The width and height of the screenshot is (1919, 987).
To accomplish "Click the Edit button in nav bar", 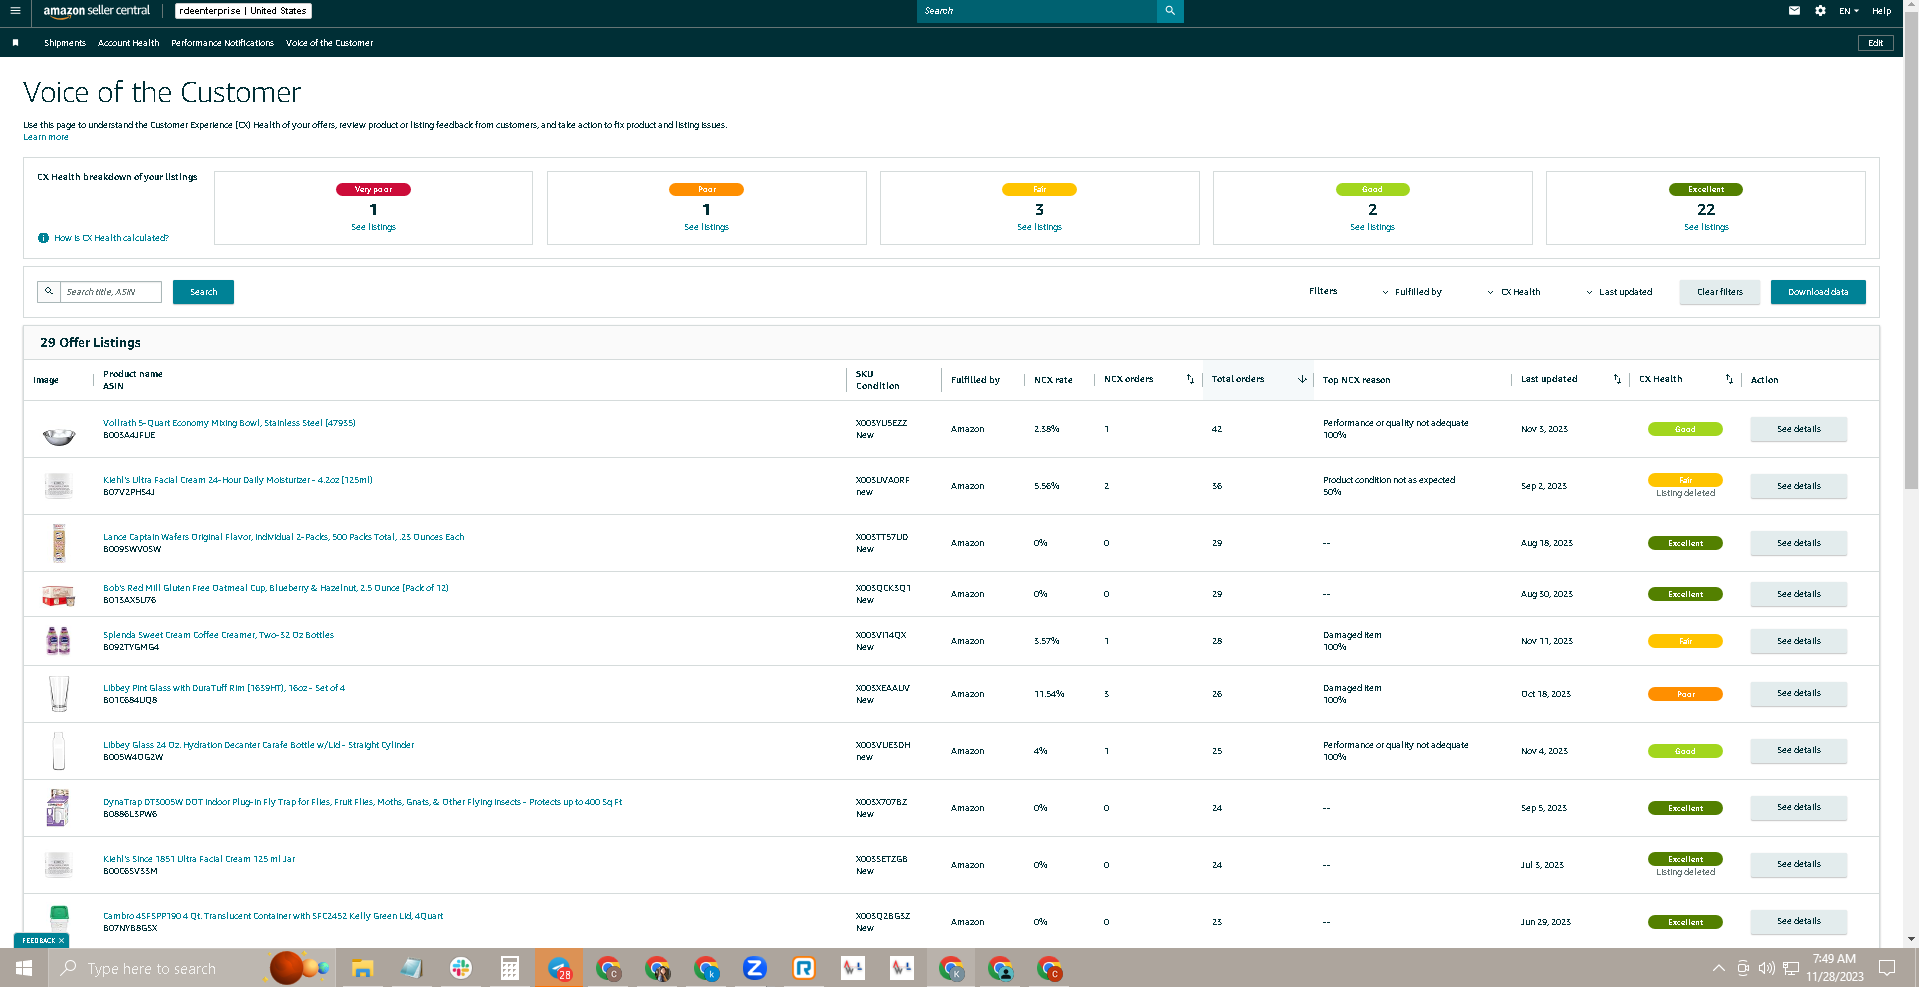I will tap(1875, 43).
